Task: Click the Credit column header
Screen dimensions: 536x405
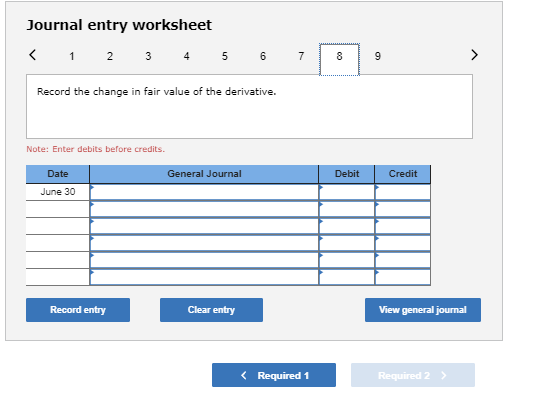Action: [403, 174]
